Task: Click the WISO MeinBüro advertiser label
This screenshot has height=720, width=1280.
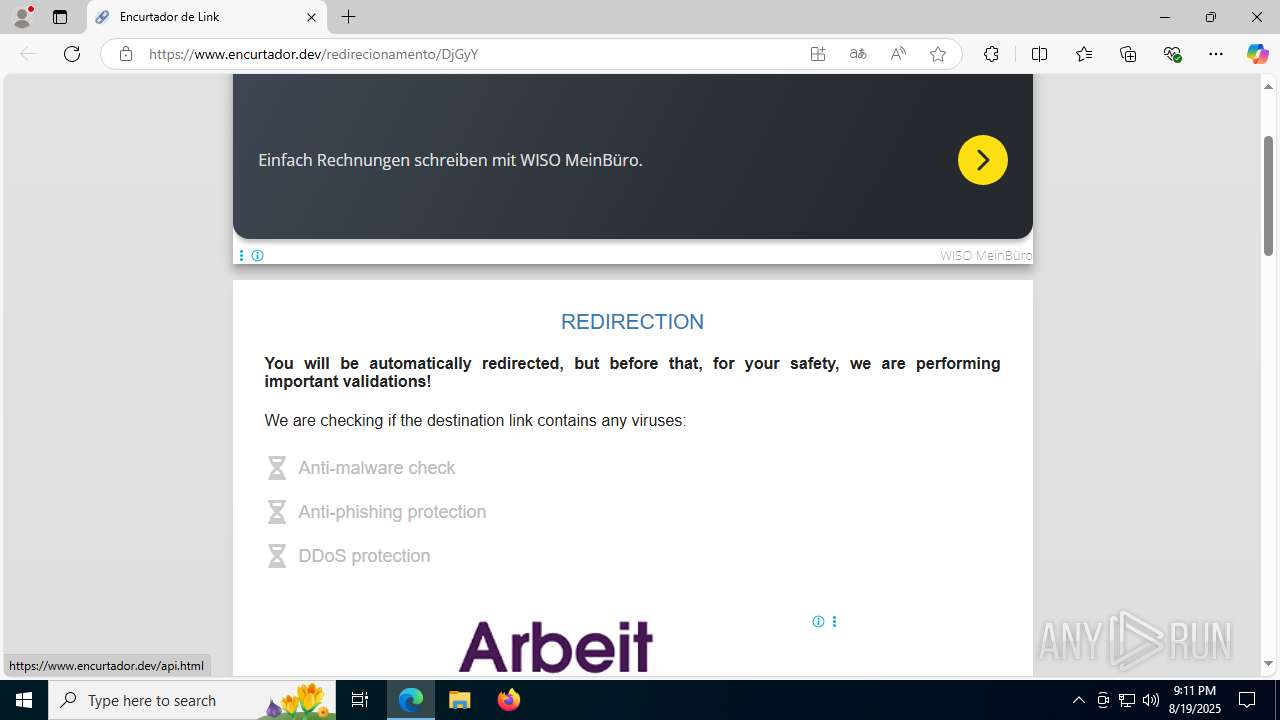Action: tap(985, 256)
